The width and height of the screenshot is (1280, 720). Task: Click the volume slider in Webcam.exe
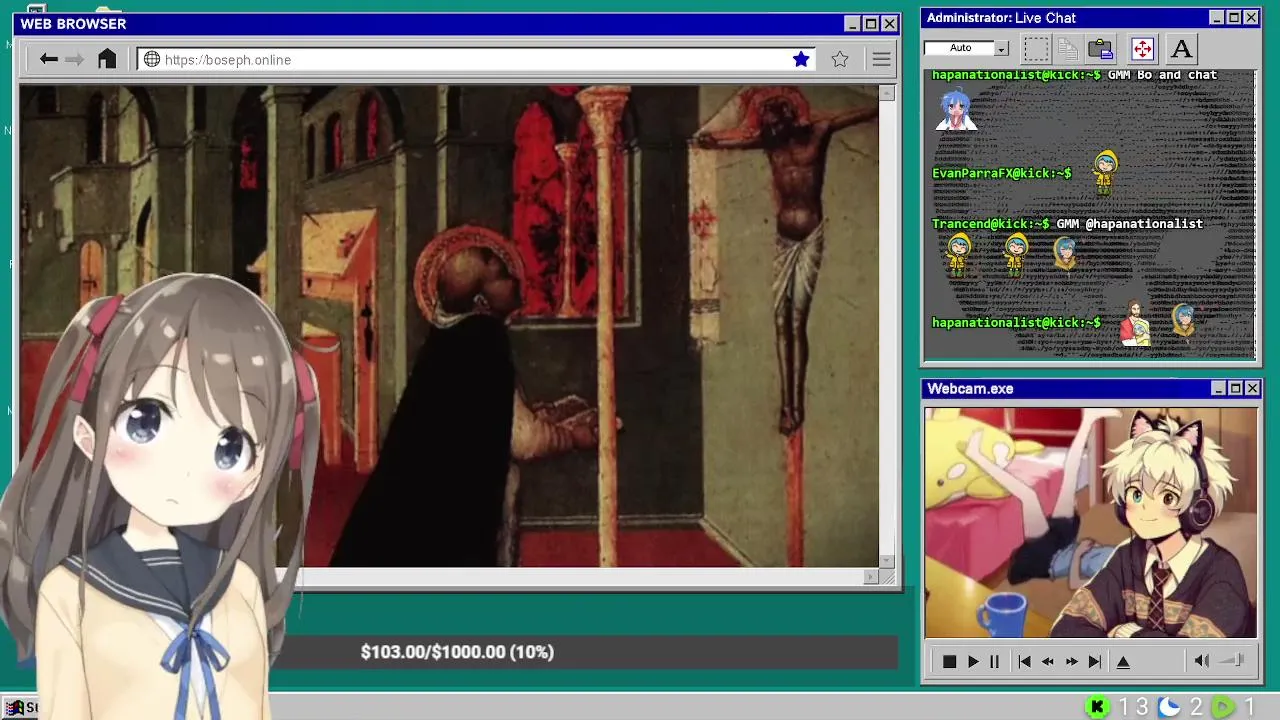click(1232, 660)
